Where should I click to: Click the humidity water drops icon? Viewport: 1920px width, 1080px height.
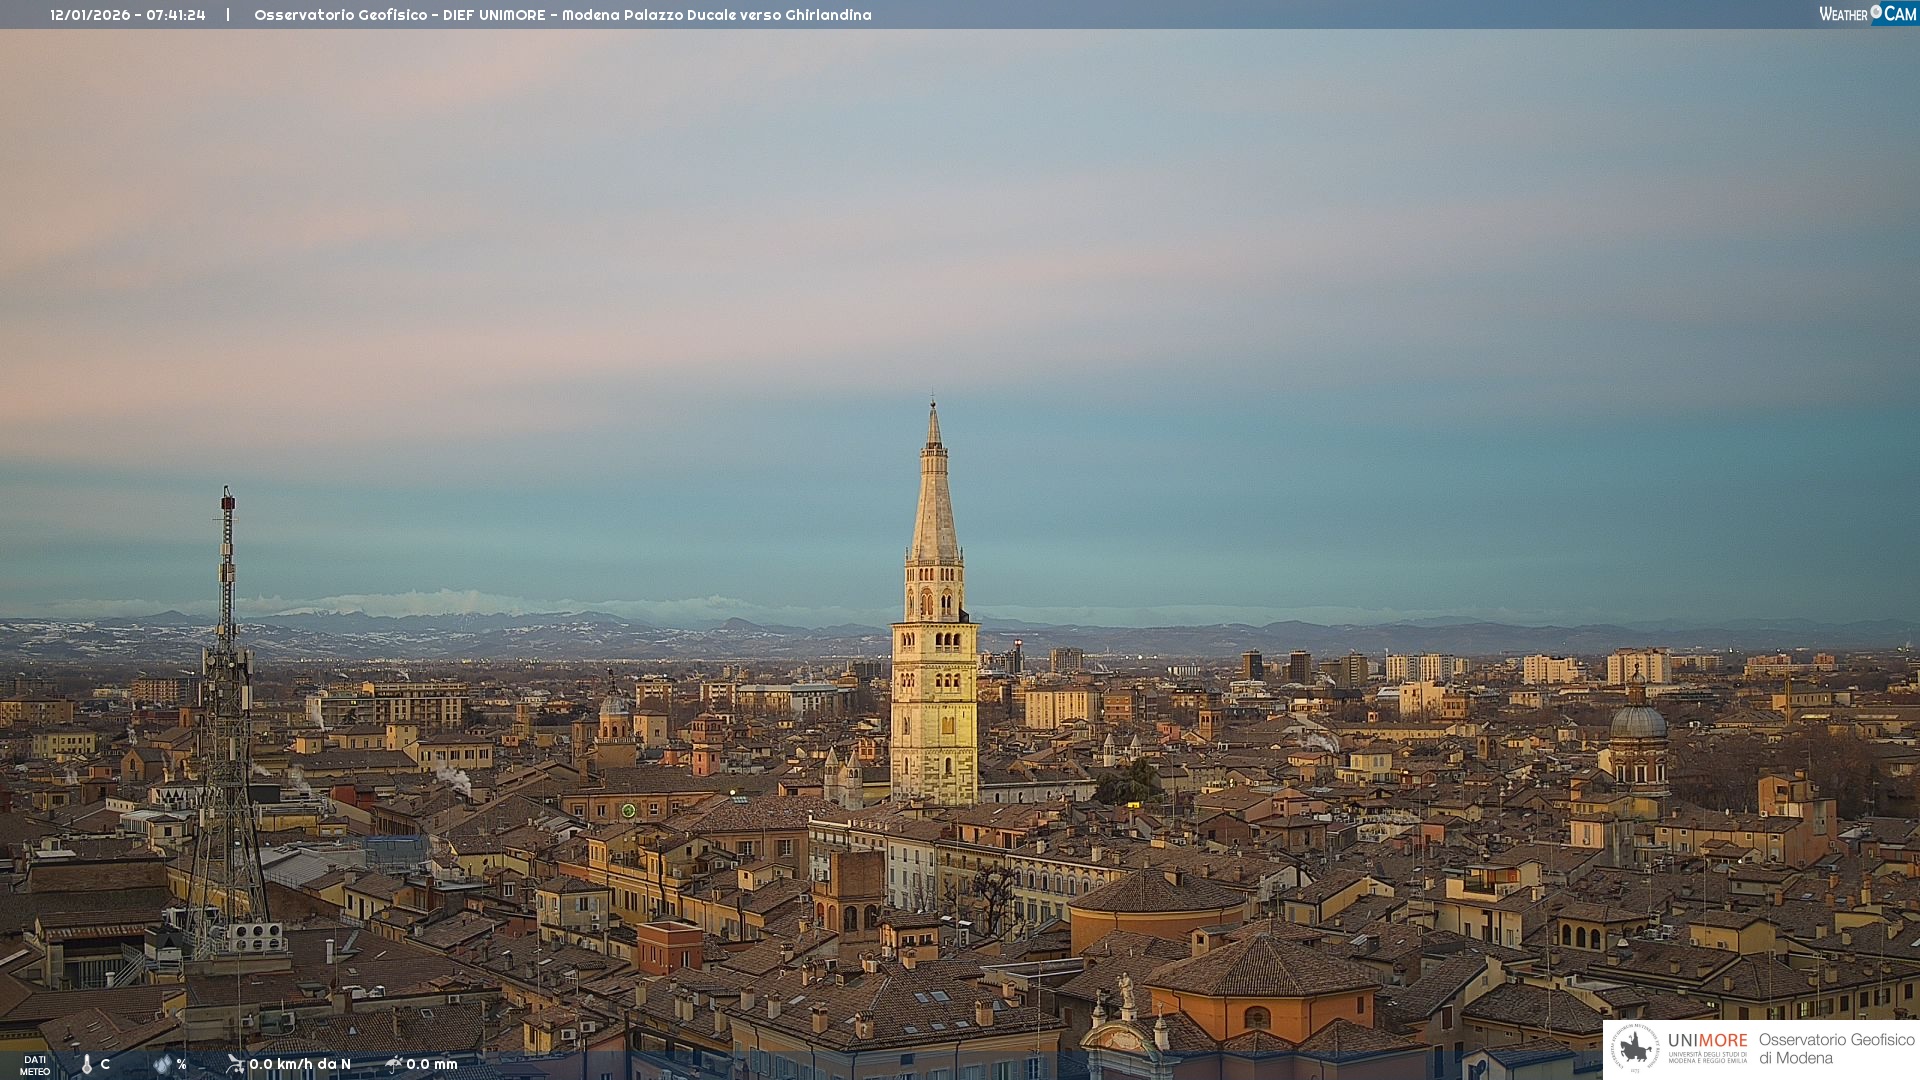pyautogui.click(x=162, y=1064)
